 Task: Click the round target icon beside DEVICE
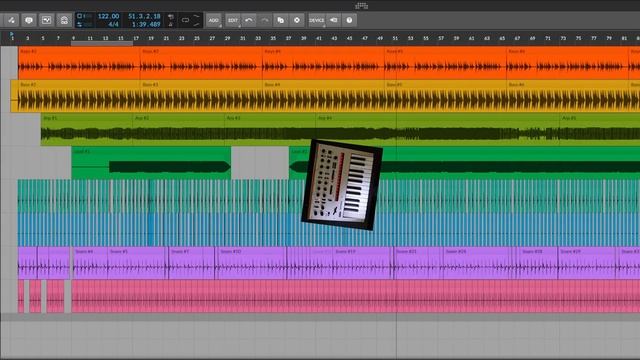point(297,20)
